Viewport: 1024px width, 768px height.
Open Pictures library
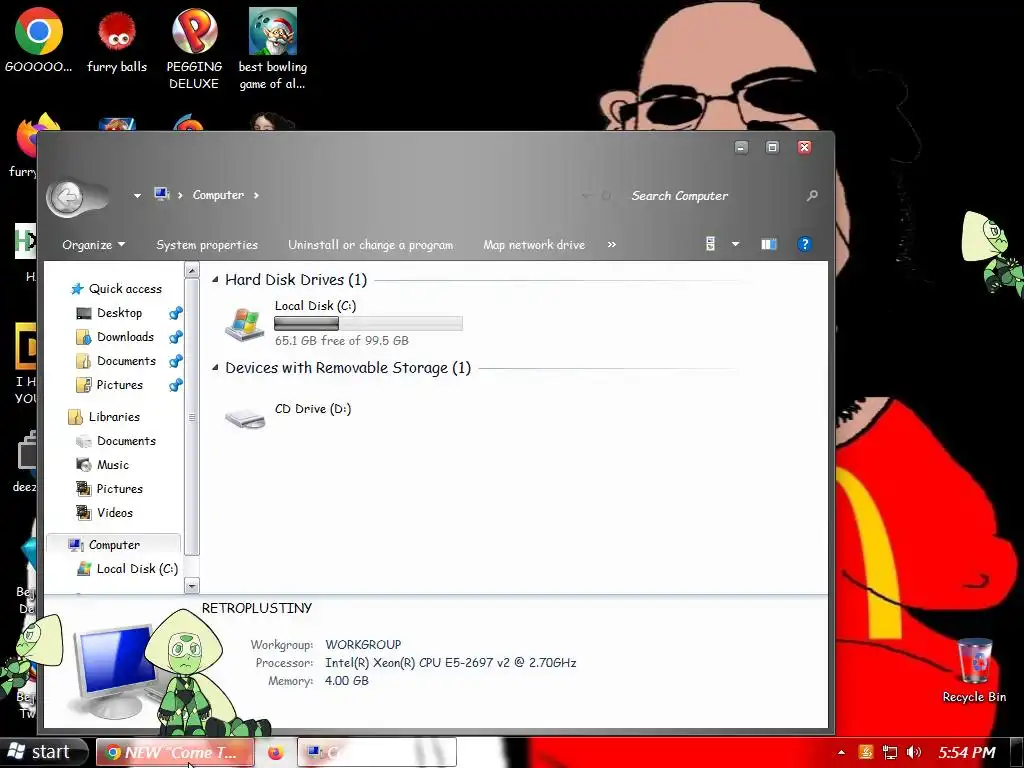[x=120, y=489]
